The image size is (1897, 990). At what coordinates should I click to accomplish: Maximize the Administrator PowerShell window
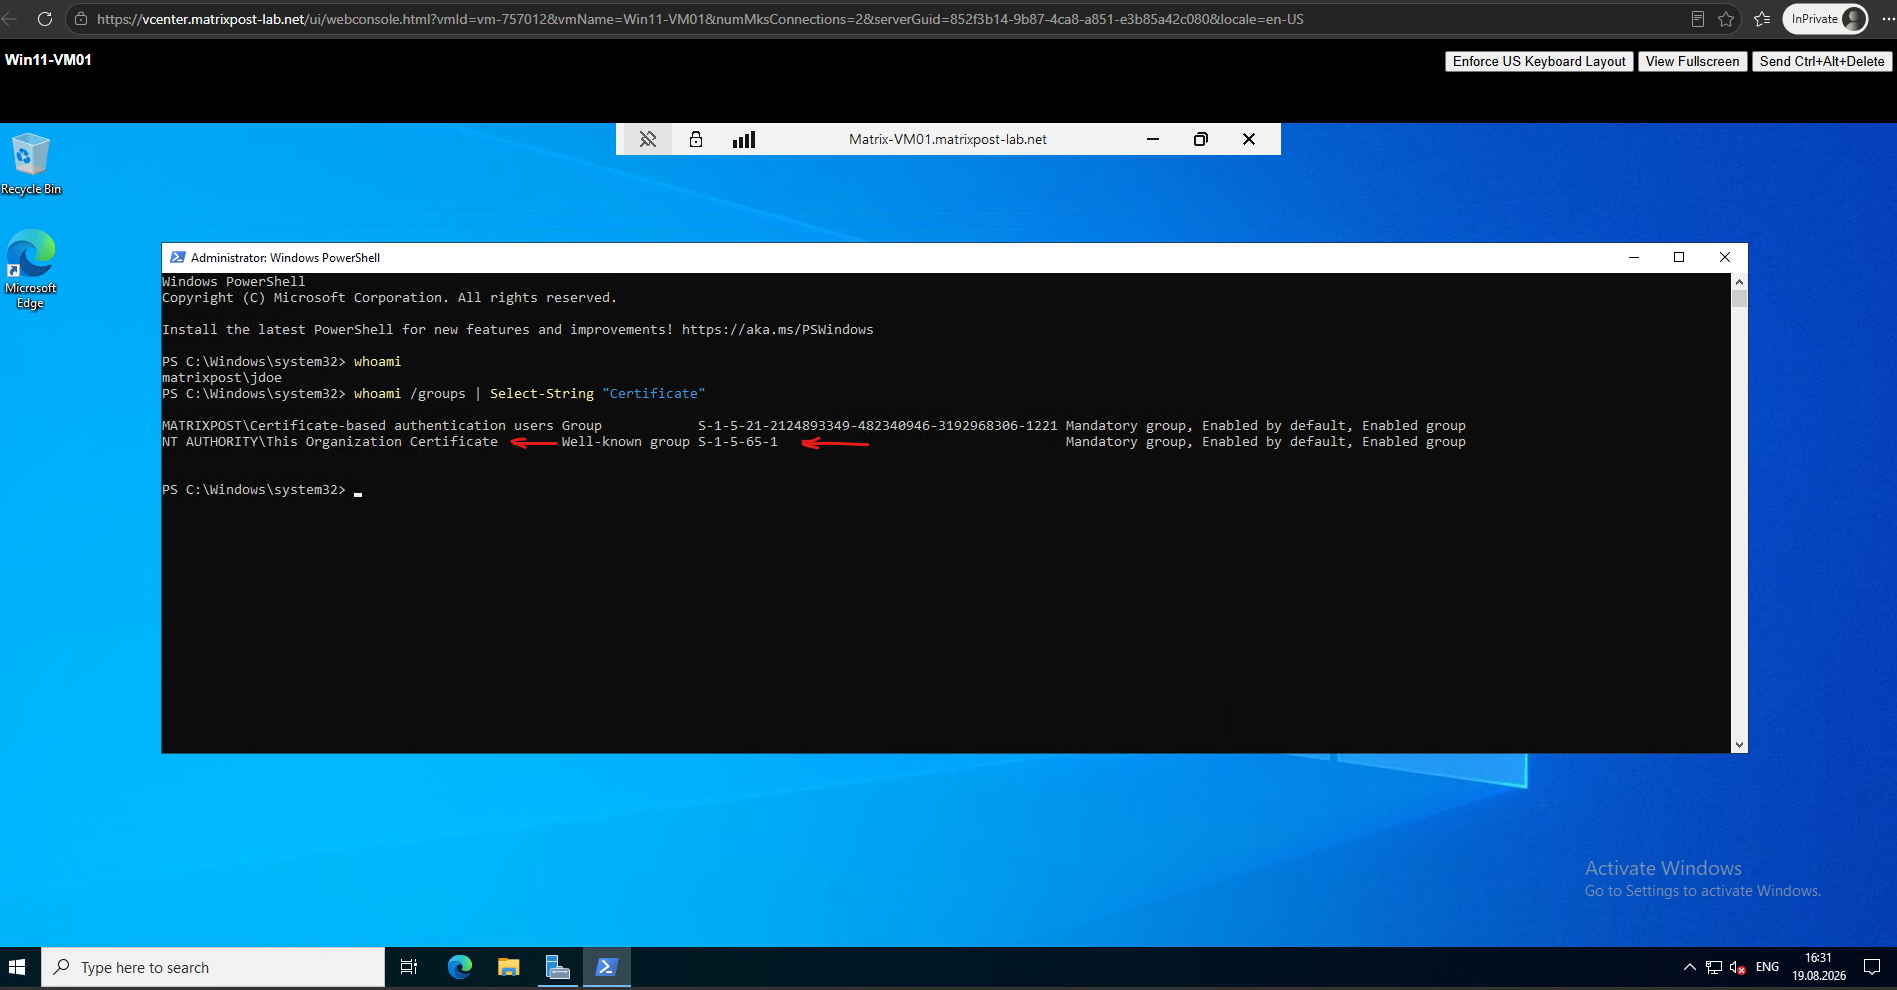pos(1679,257)
